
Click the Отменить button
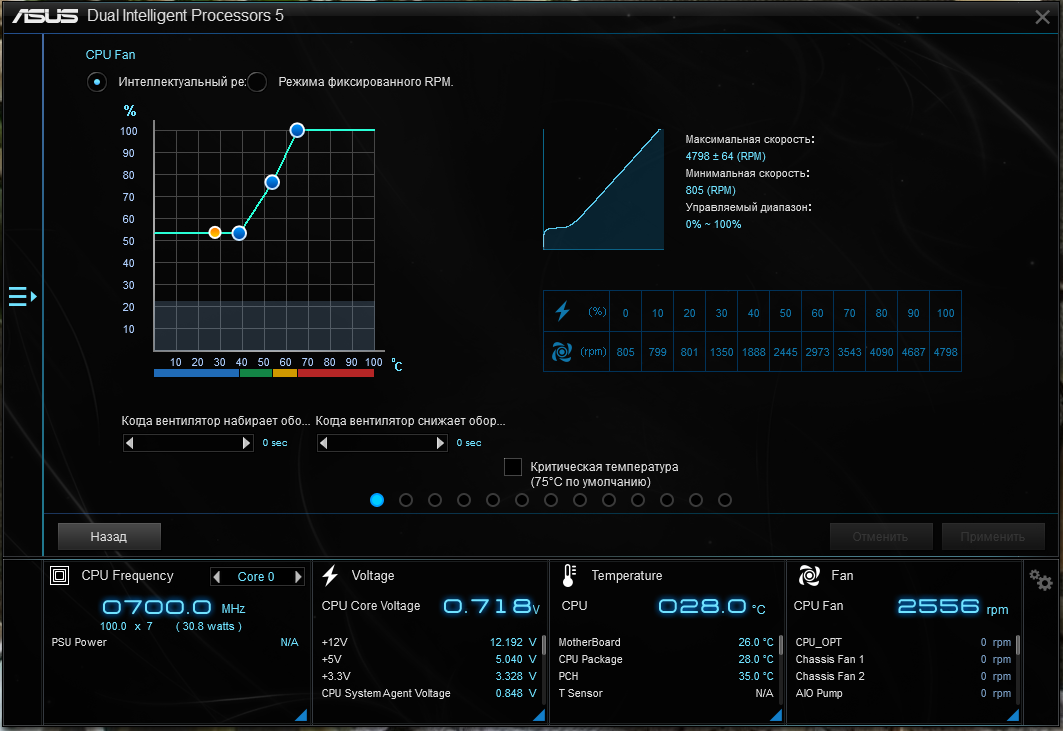pos(881,536)
